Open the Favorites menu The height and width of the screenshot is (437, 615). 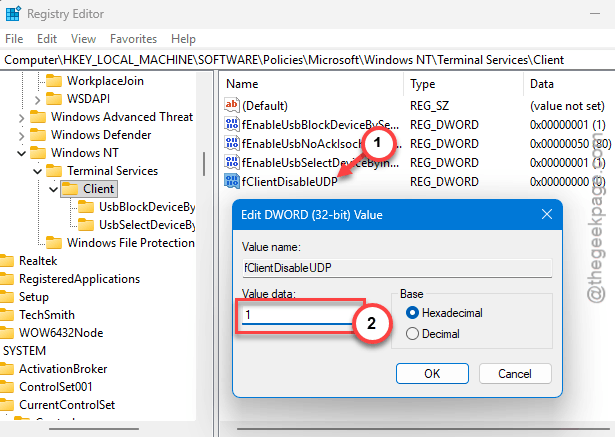click(x=133, y=39)
